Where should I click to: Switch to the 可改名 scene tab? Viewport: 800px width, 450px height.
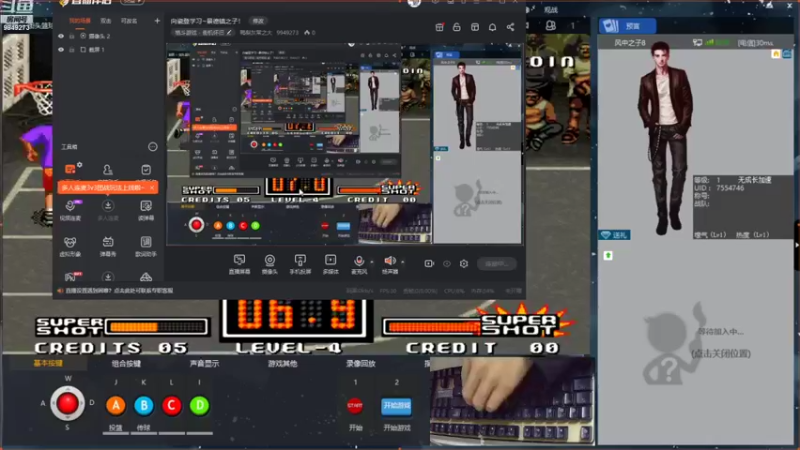click(x=129, y=21)
